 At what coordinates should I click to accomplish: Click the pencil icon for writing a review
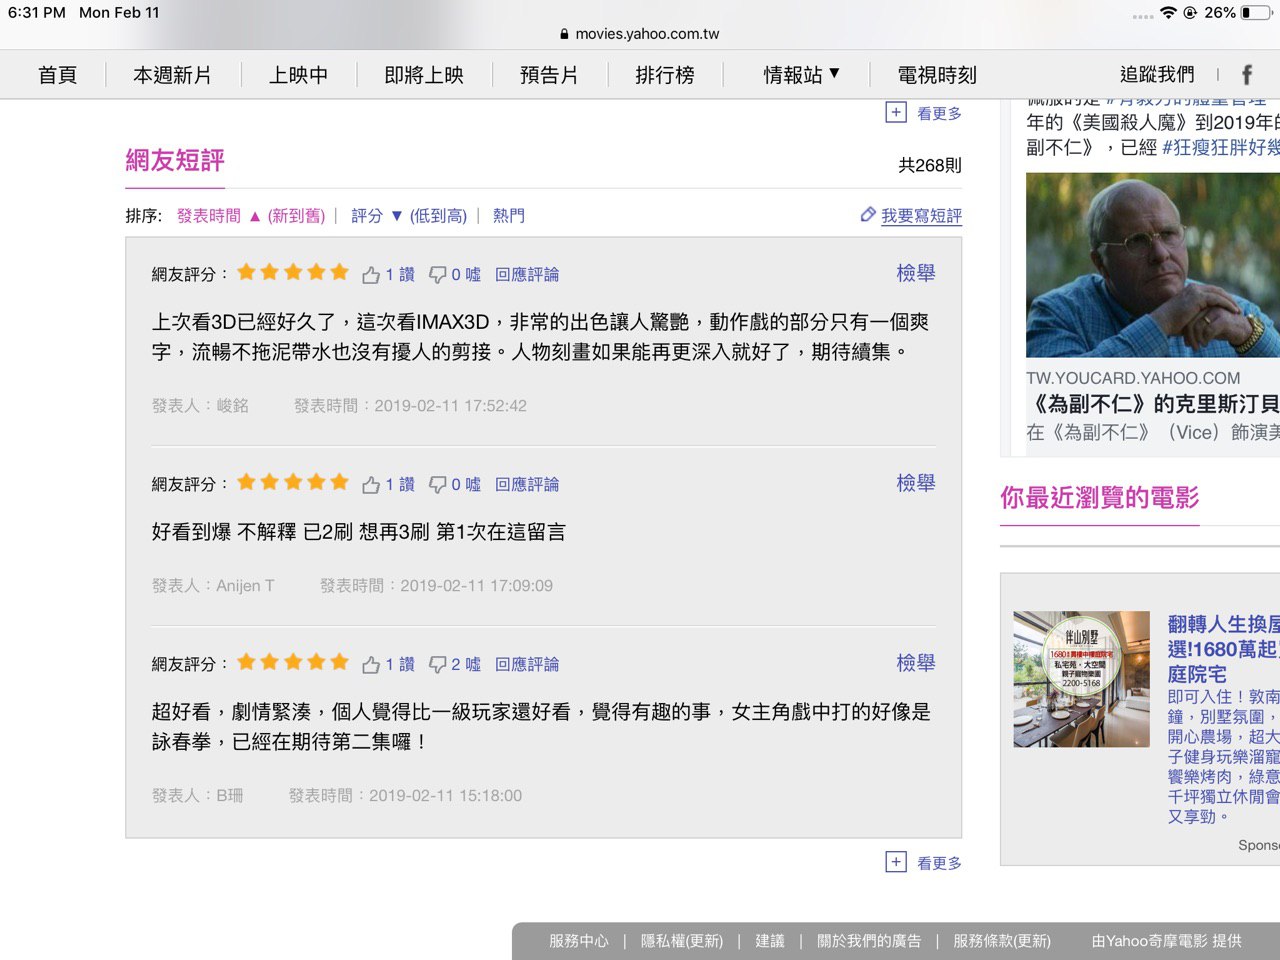point(868,215)
